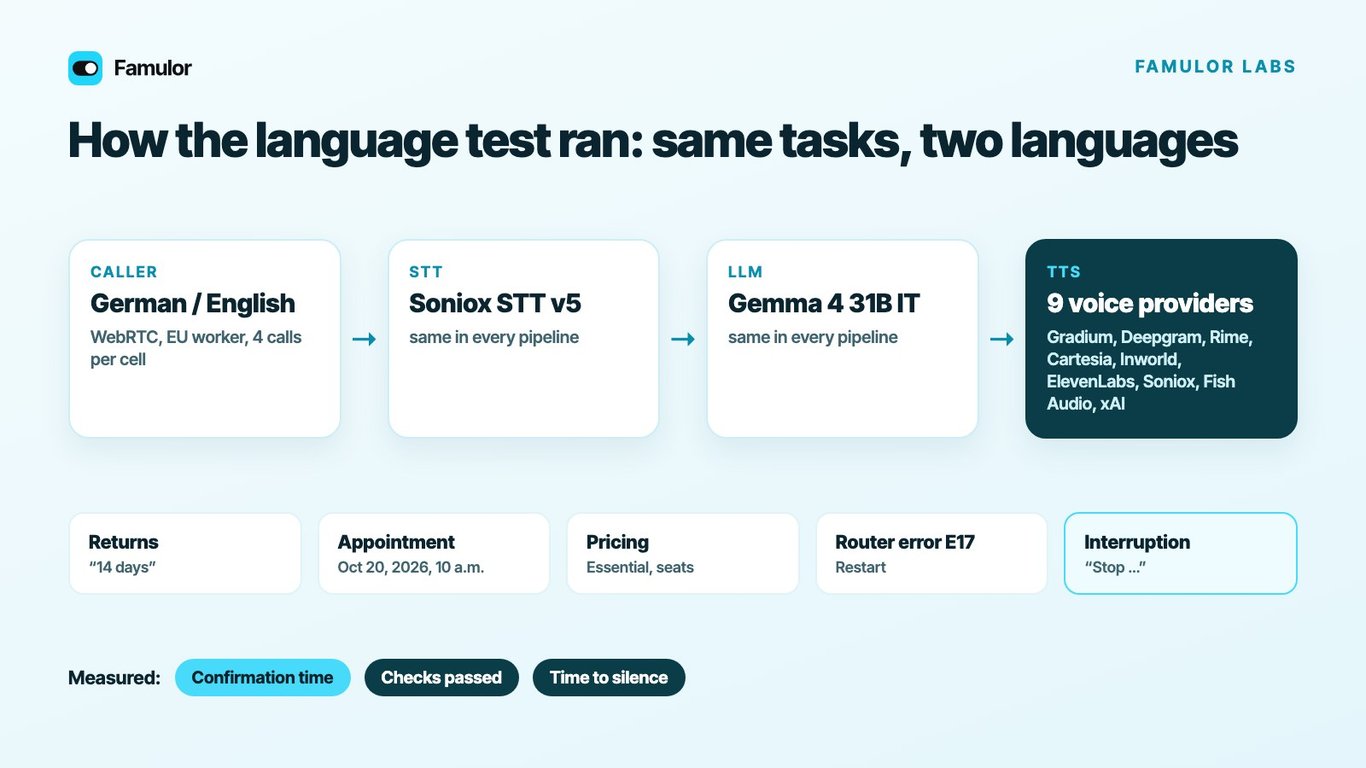This screenshot has width=1366, height=768.
Task: Select the Confirmation time pill
Action: click(x=262, y=677)
